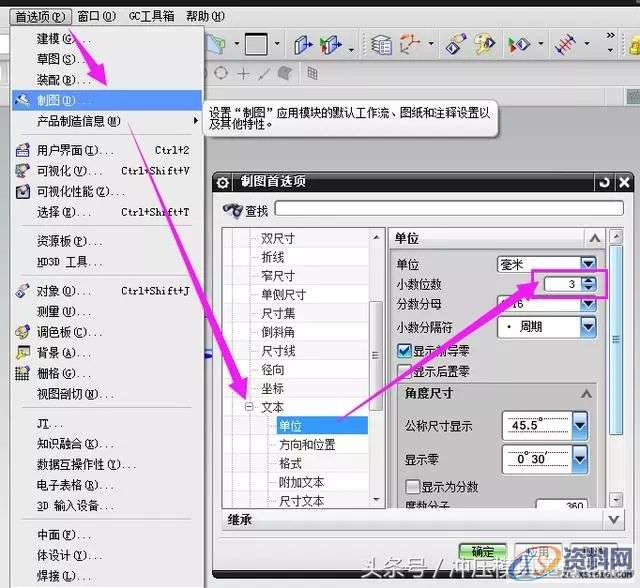Select 附加文本 in the tree
The width and height of the screenshot is (640, 588).
click(x=301, y=482)
